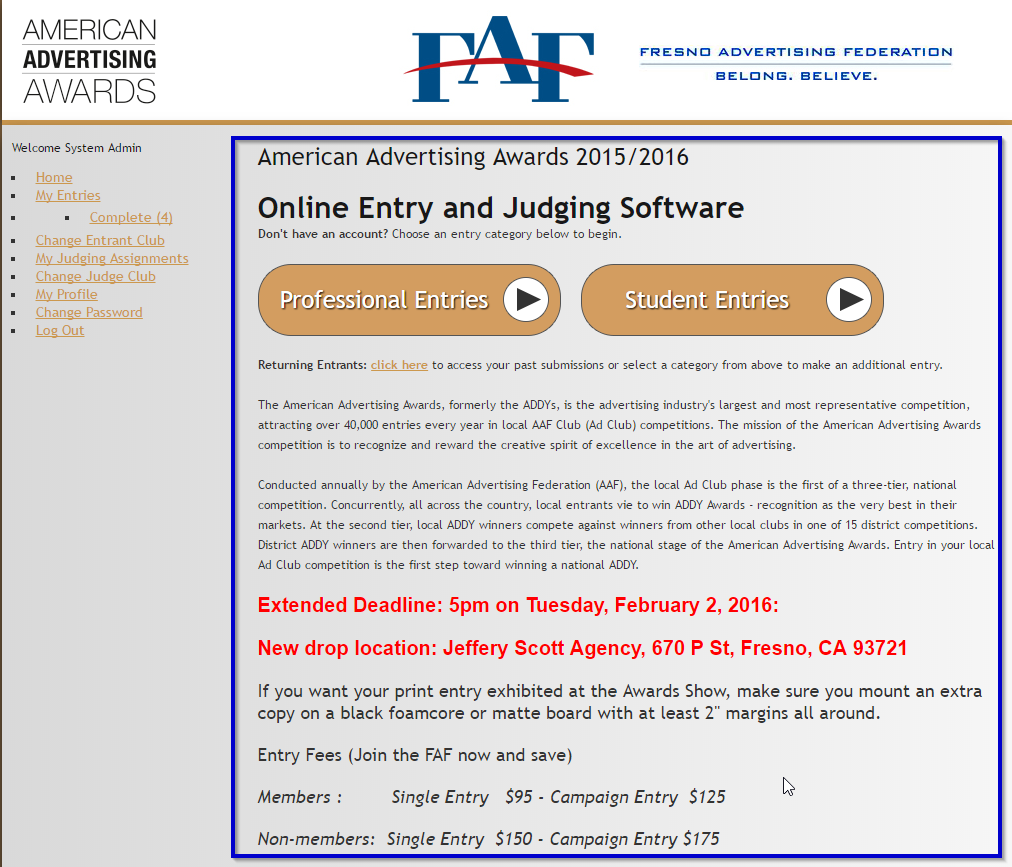The width and height of the screenshot is (1012, 867).
Task: Click 'American Advertising Awards 2015/2016' title
Action: pyautogui.click(x=473, y=157)
